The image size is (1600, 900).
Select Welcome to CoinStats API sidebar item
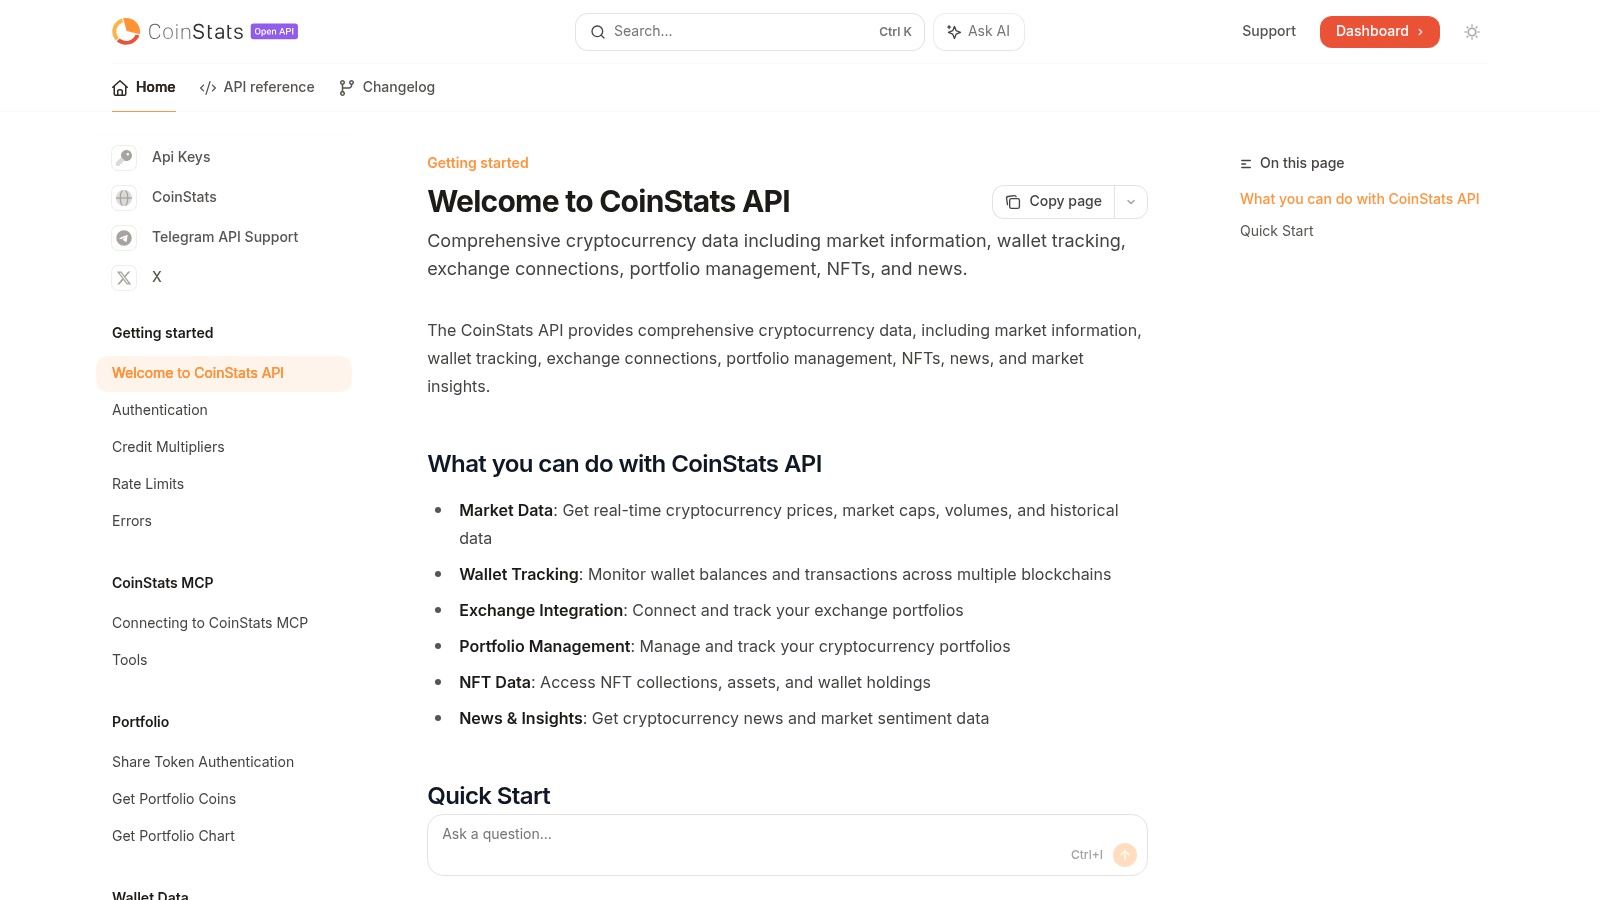224,373
